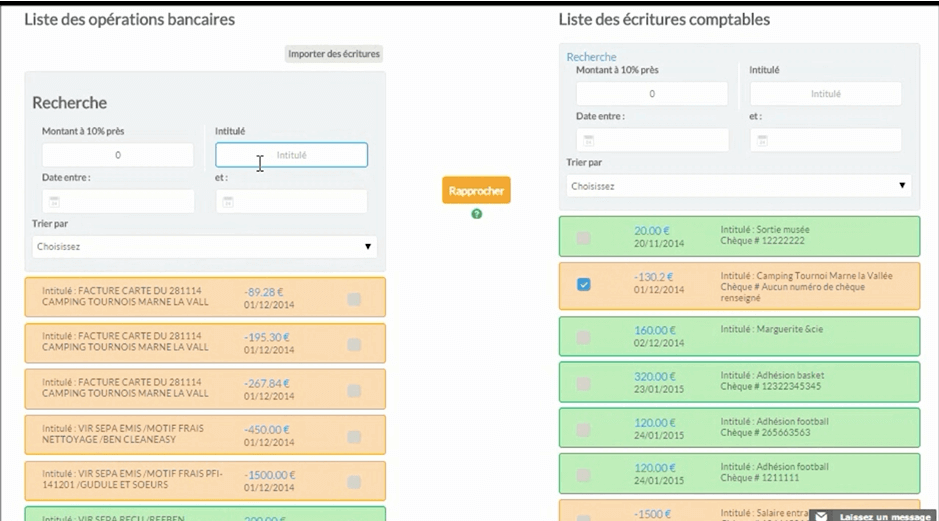Click bank 'Date entre' start date field

coord(118,202)
